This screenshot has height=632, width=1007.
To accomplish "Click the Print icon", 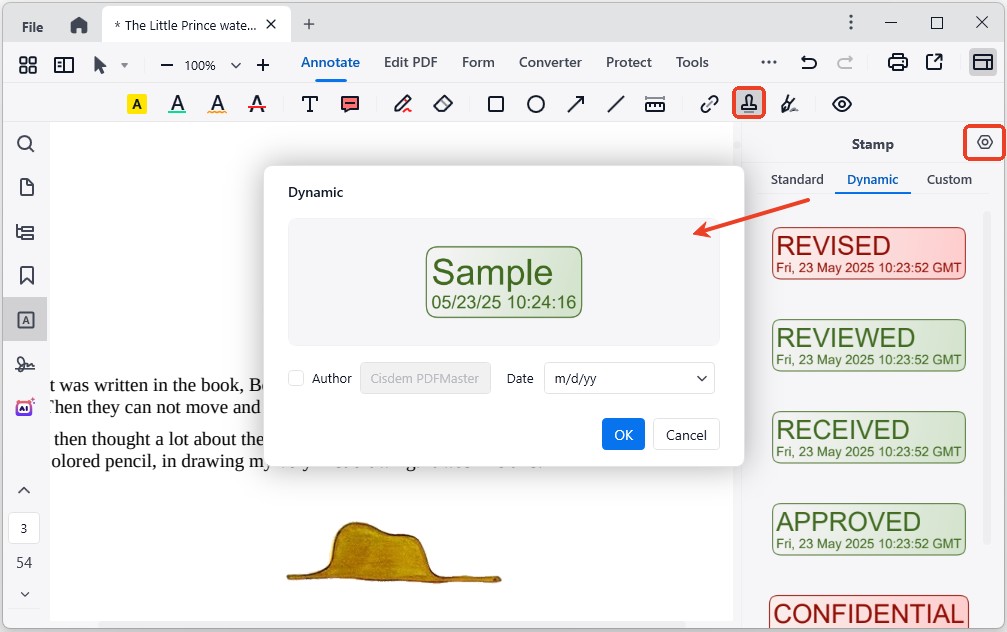I will point(898,63).
